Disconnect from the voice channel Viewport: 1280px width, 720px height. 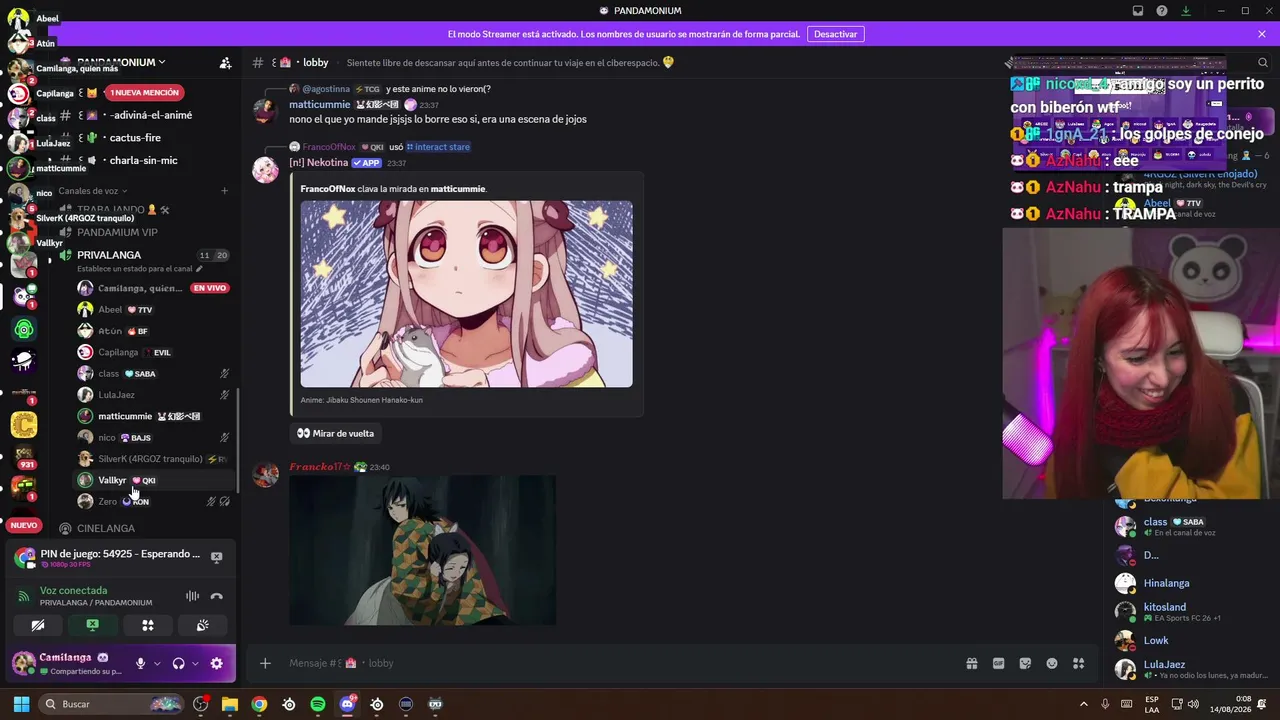(x=216, y=596)
